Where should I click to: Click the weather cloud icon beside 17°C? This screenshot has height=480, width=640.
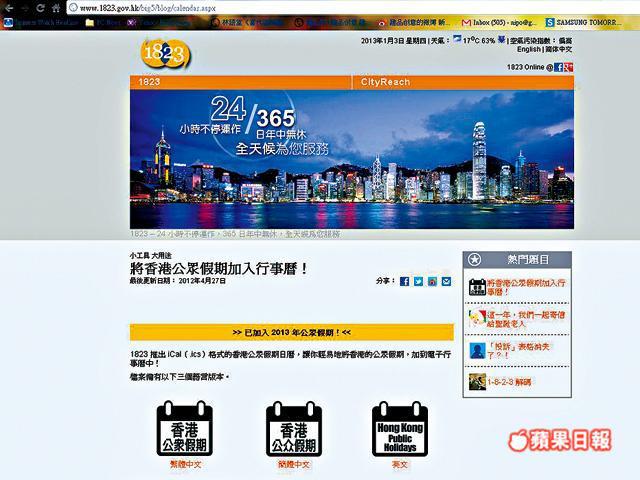pyautogui.click(x=457, y=40)
